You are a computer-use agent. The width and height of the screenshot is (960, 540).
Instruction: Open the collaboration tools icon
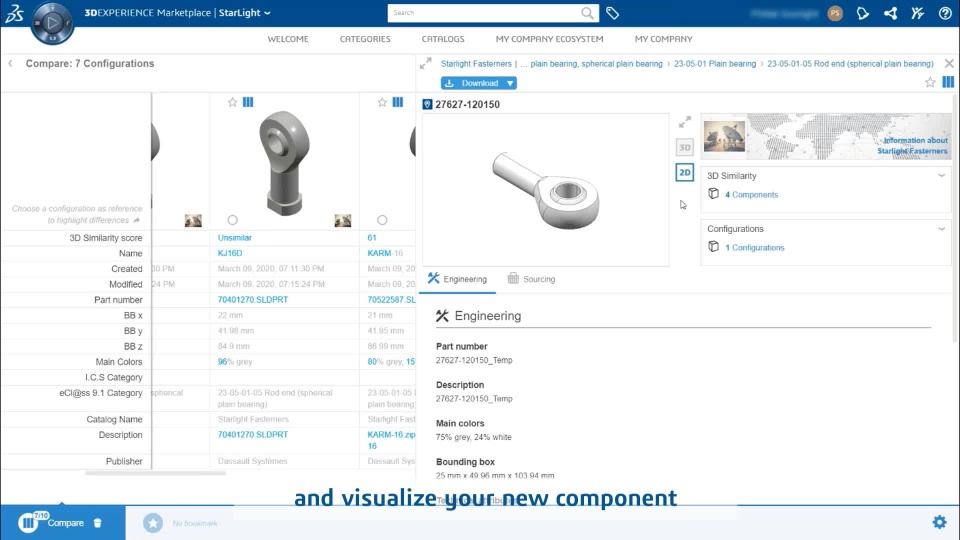pos(917,13)
